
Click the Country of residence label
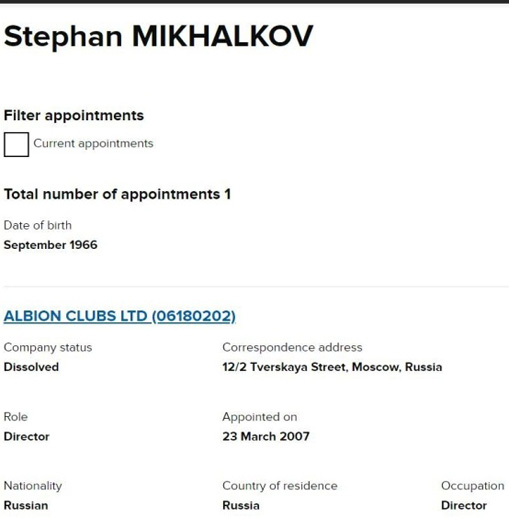280,486
